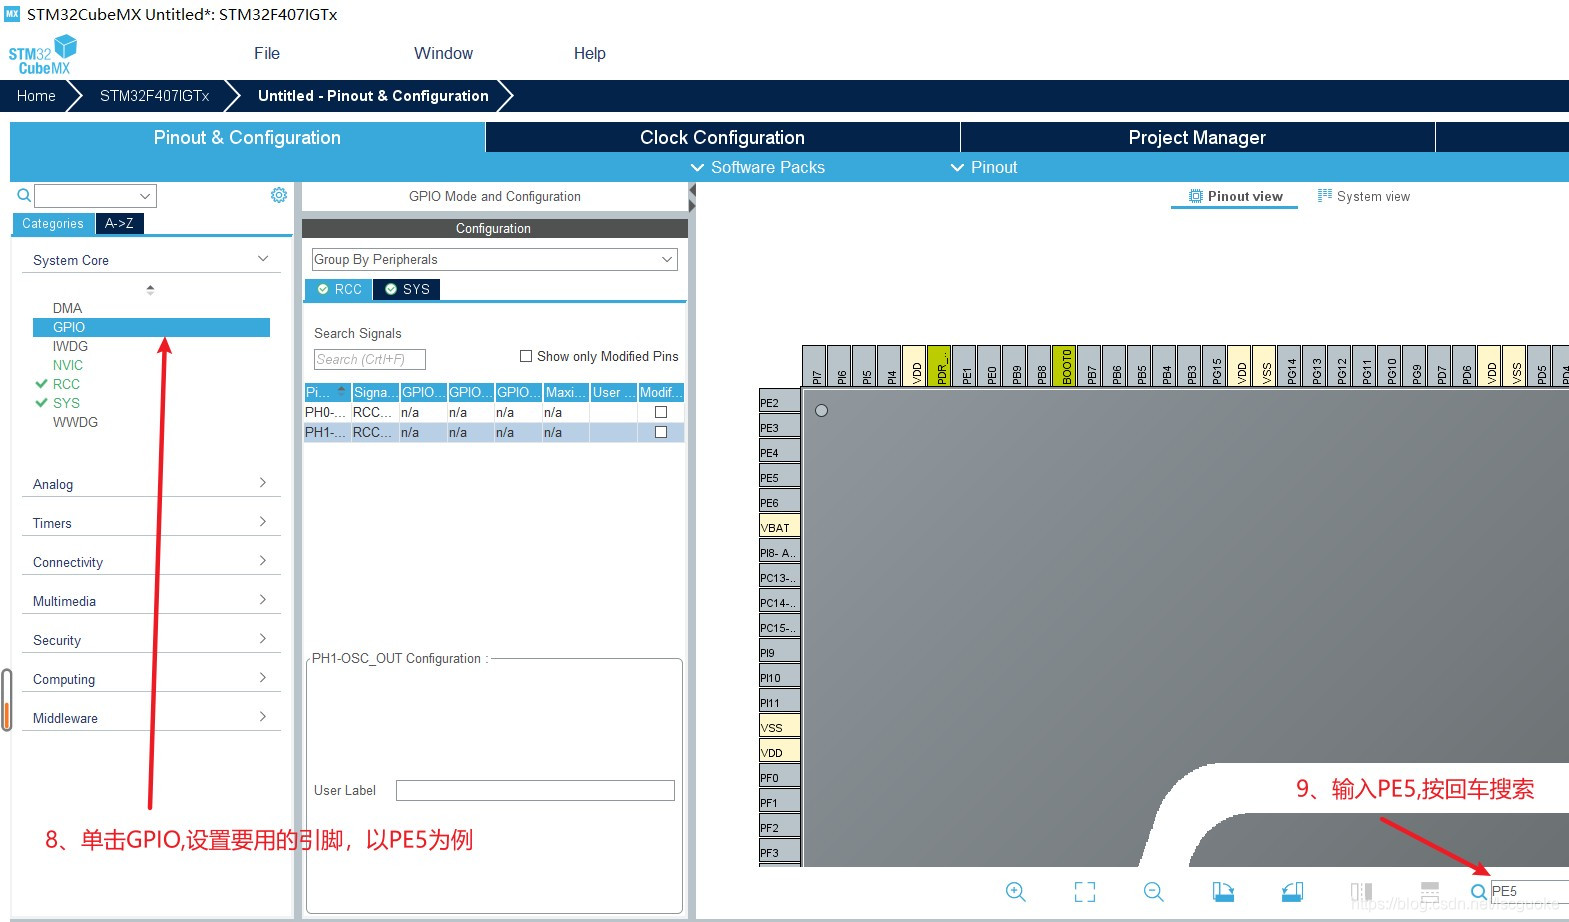The width and height of the screenshot is (1569, 922).
Task: Flip the chip vertically
Action: 1430,891
